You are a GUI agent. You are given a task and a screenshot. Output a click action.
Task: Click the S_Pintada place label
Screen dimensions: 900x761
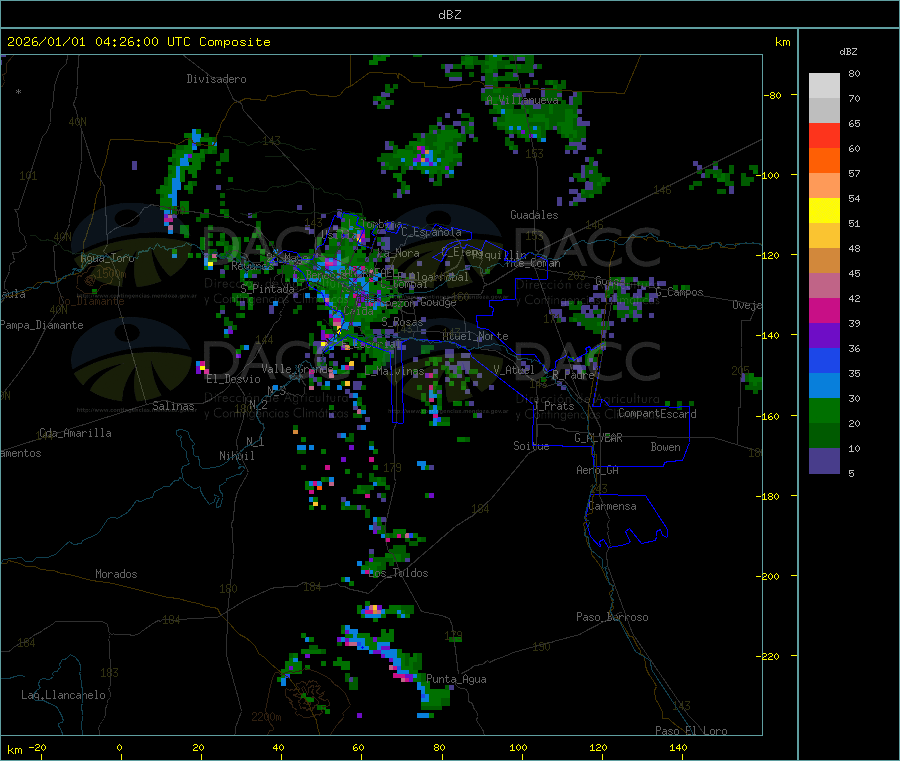[x=267, y=289]
